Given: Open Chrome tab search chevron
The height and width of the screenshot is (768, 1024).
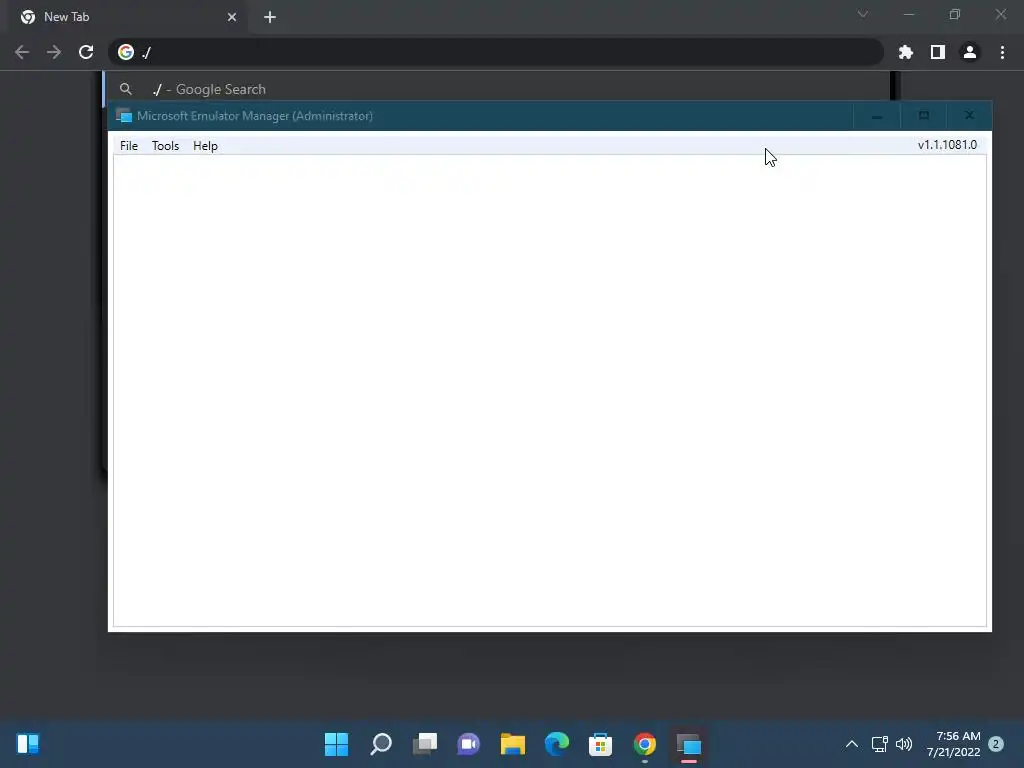Looking at the screenshot, I should tap(863, 14).
